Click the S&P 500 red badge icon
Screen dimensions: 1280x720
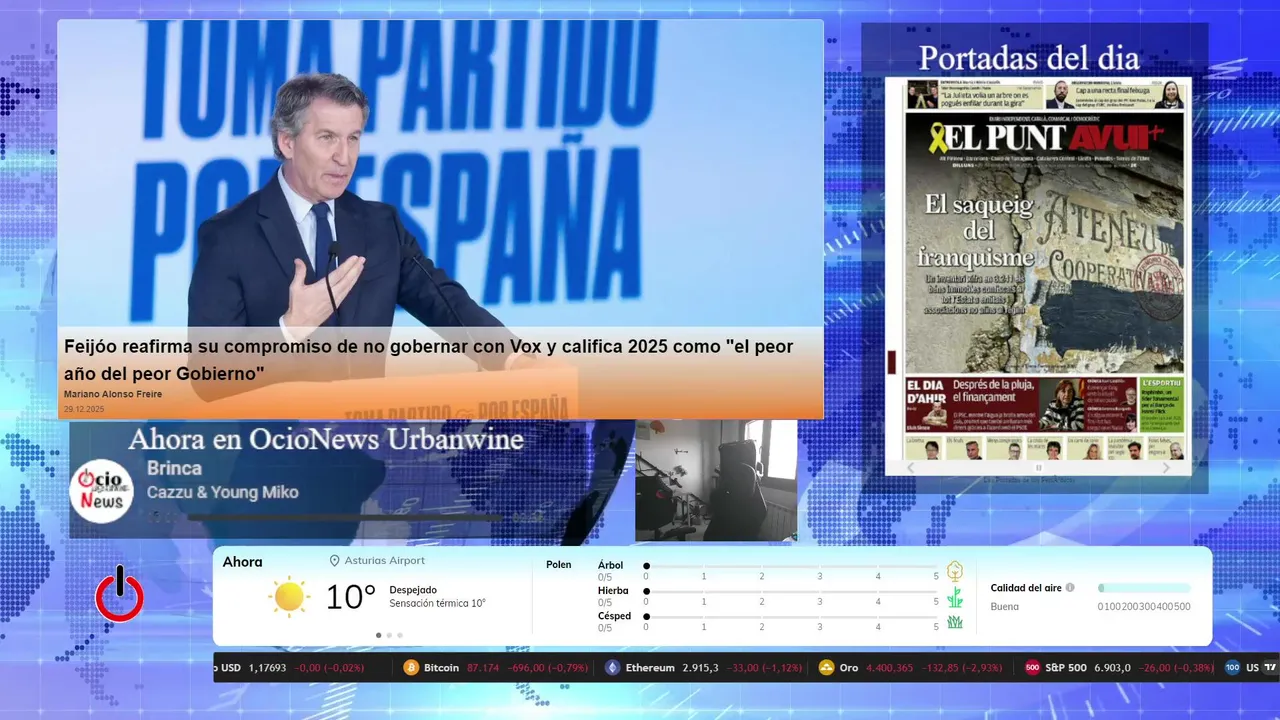point(1032,668)
